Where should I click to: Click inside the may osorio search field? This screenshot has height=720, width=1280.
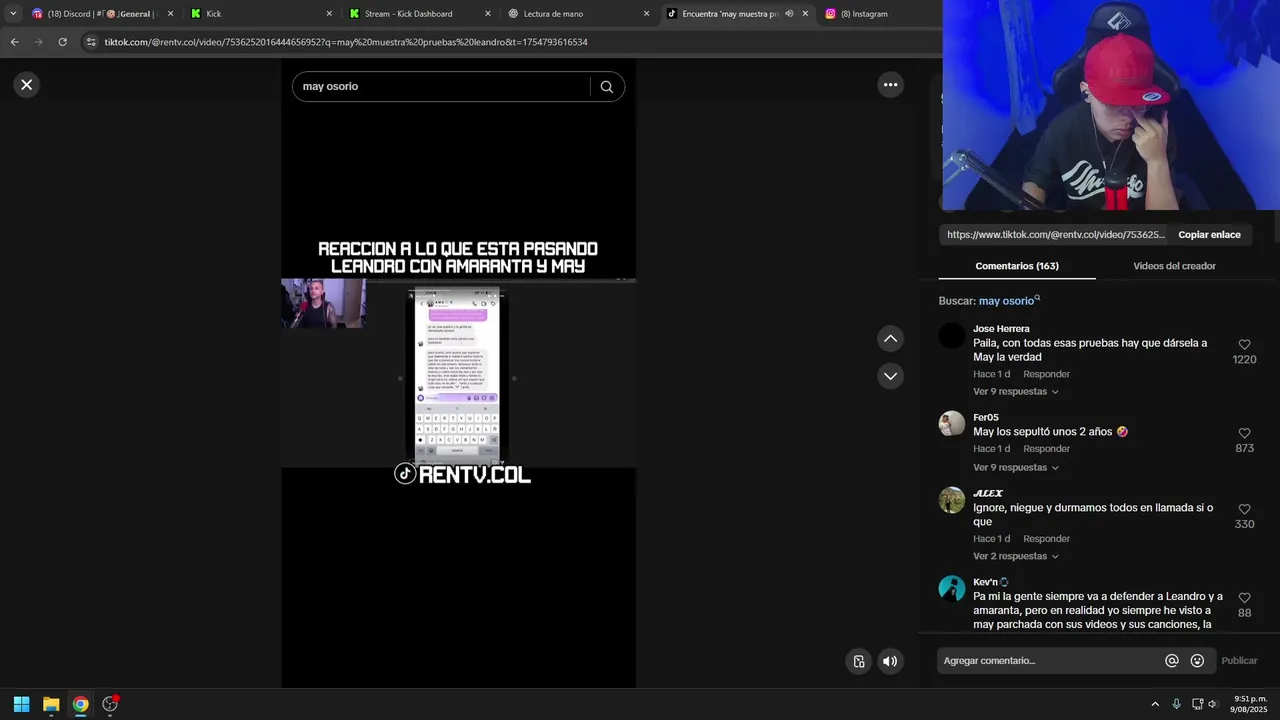pyautogui.click(x=440, y=87)
